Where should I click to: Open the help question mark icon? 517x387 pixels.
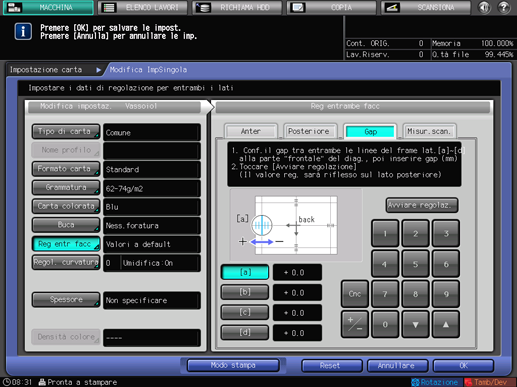[x=504, y=7]
